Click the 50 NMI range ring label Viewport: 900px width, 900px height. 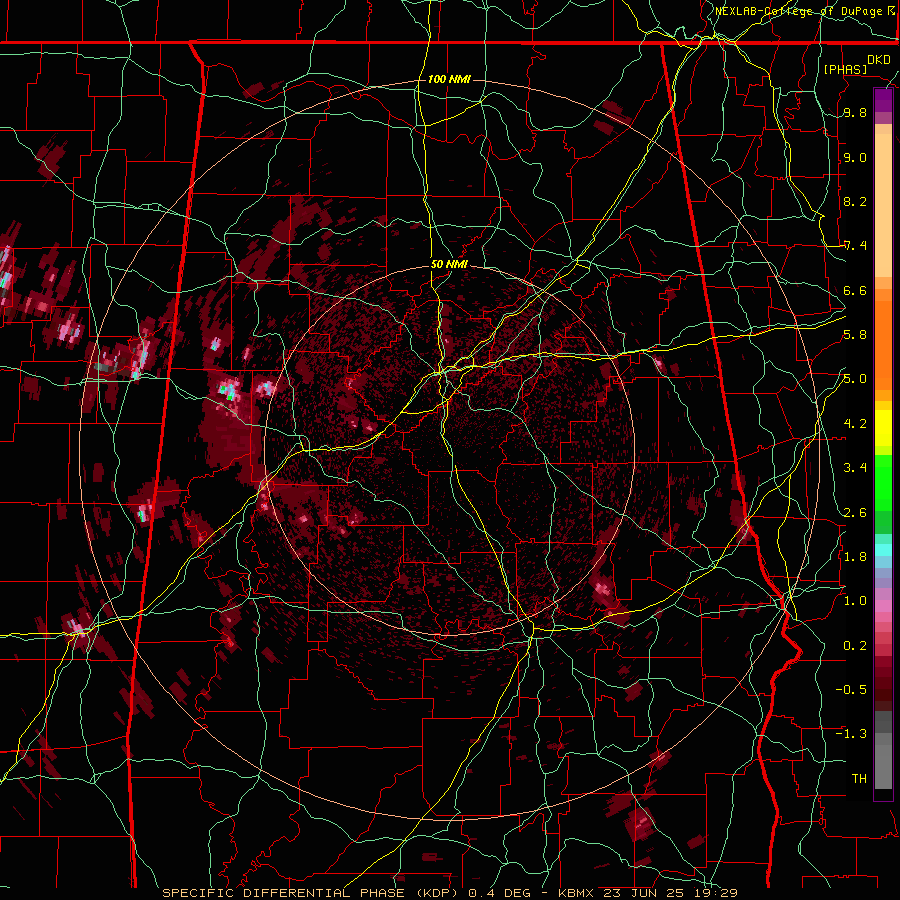click(449, 265)
